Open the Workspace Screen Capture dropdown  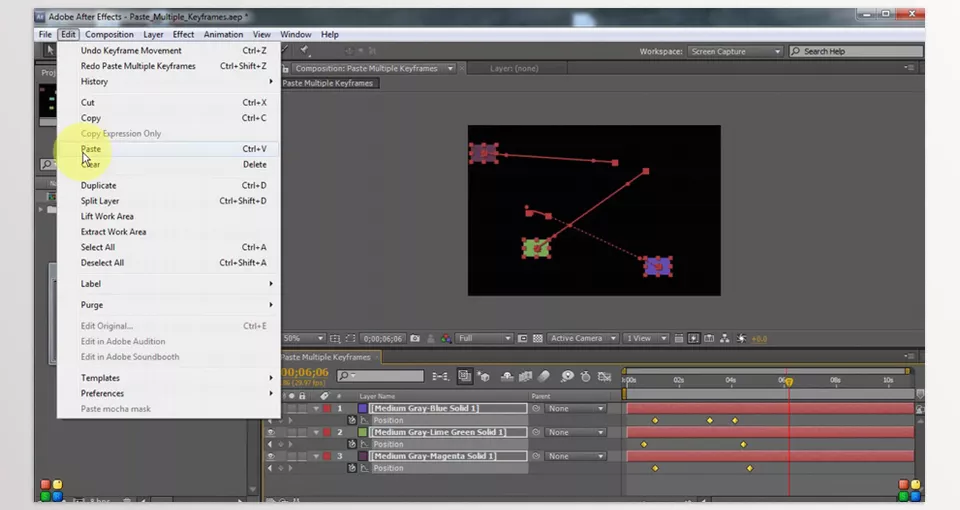[735, 51]
